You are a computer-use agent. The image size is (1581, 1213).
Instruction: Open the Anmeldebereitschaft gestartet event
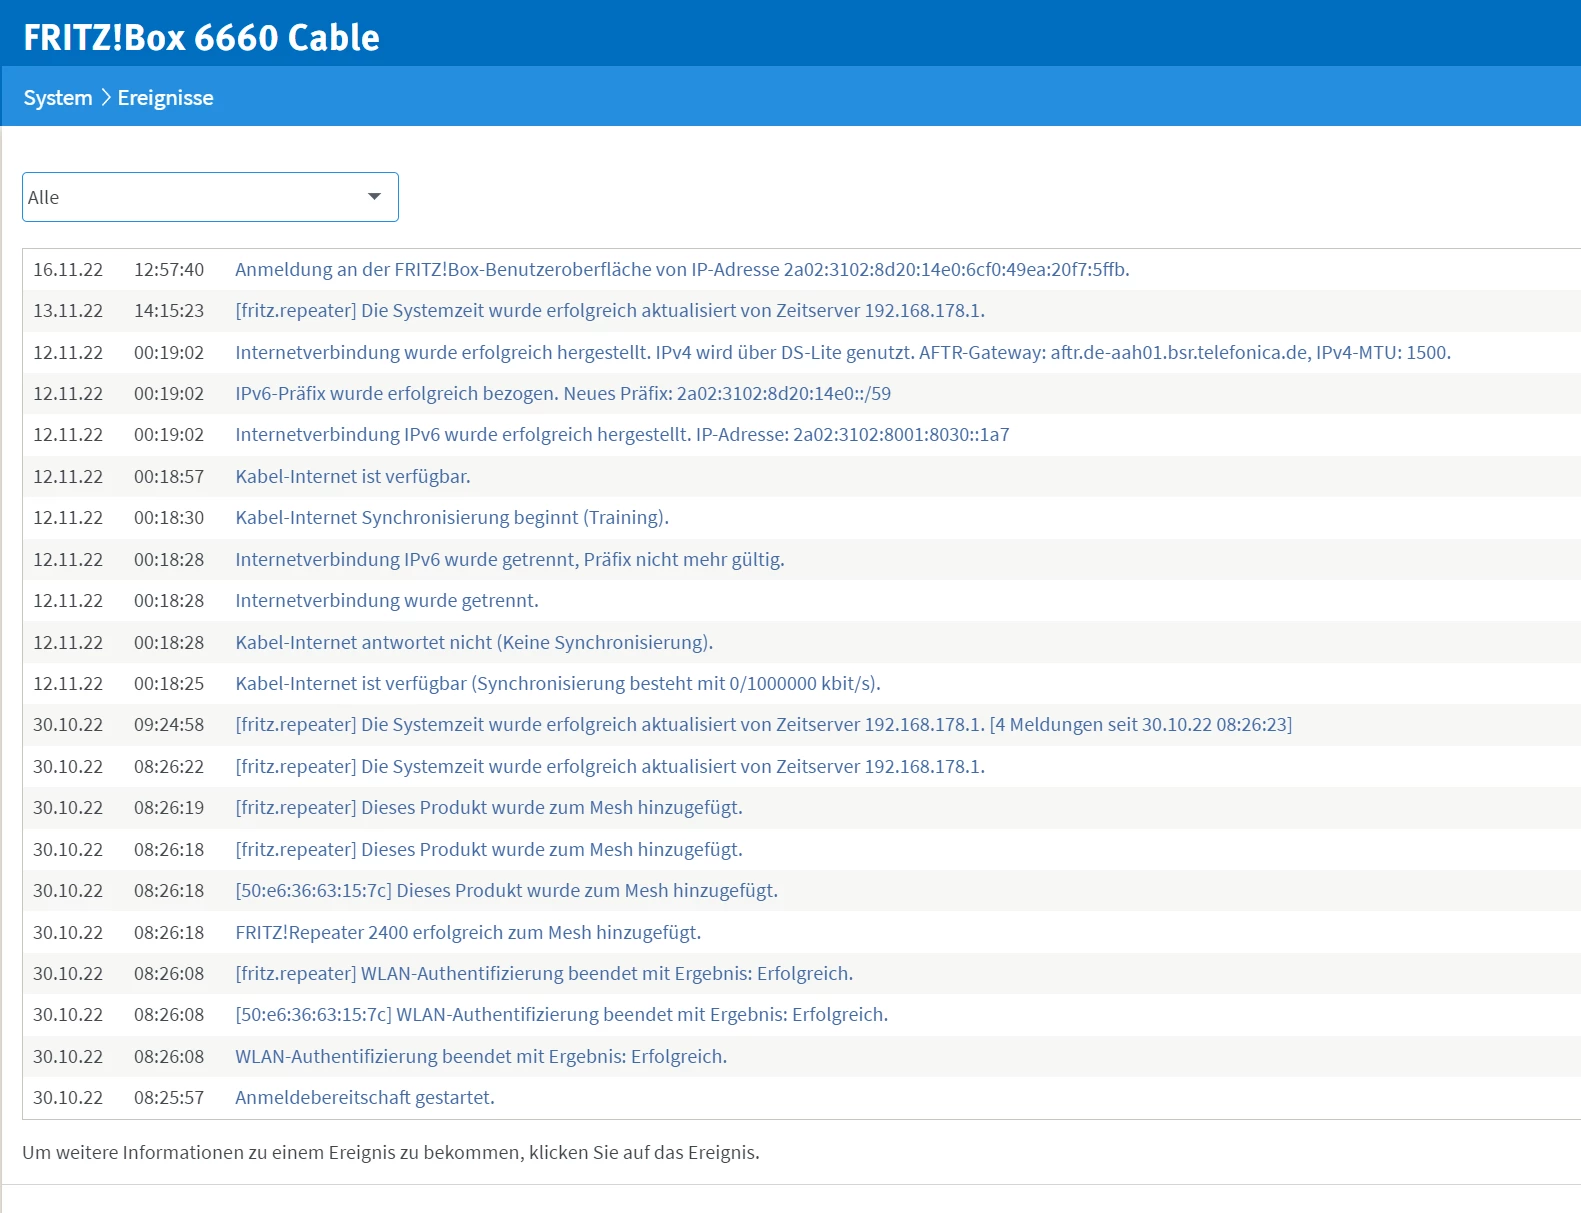pyautogui.click(x=365, y=1098)
